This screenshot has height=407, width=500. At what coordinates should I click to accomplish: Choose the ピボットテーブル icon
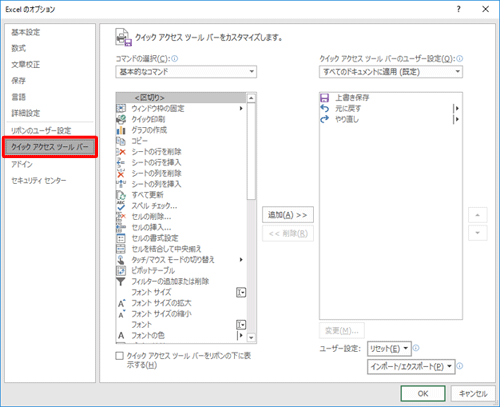[x=121, y=271]
